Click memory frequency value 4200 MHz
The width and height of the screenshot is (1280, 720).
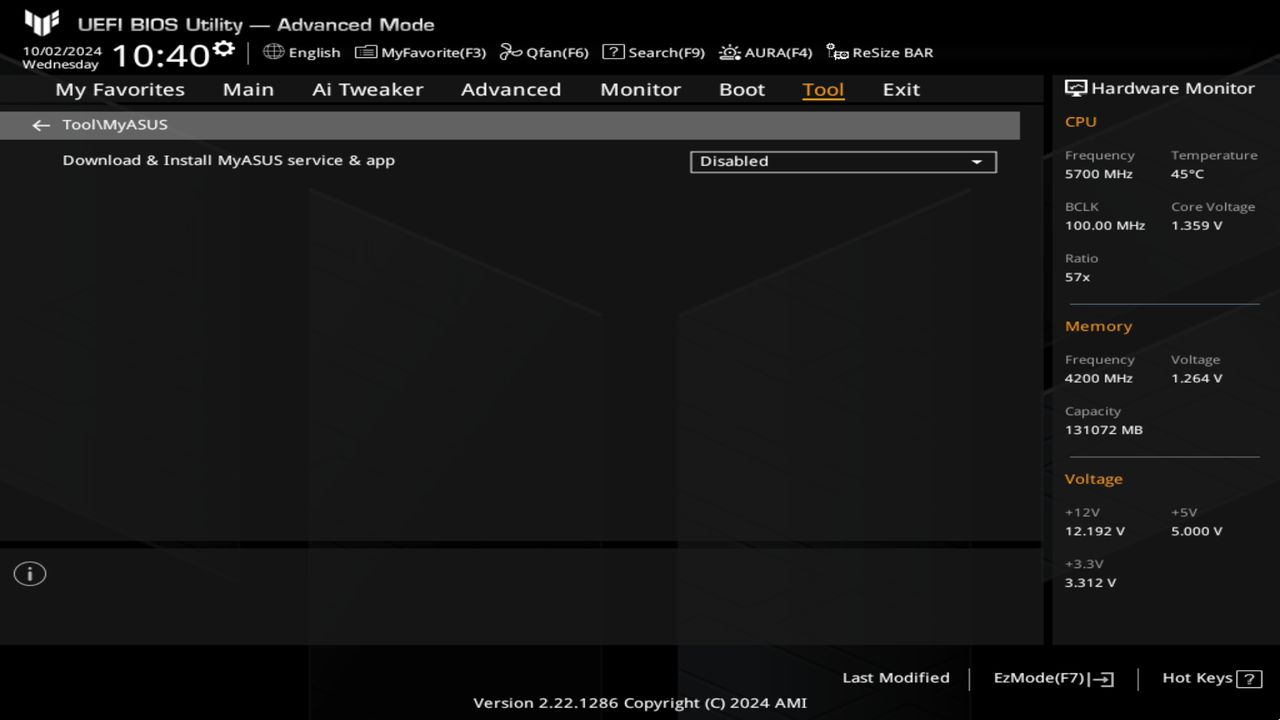(1099, 379)
